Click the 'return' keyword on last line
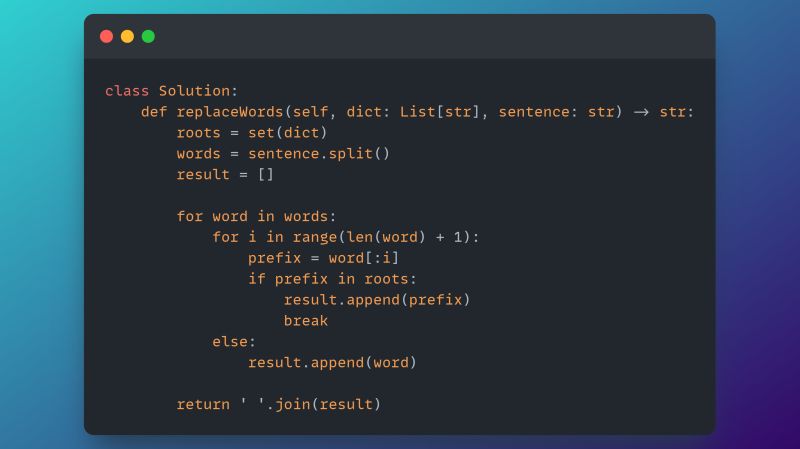 click(203, 405)
